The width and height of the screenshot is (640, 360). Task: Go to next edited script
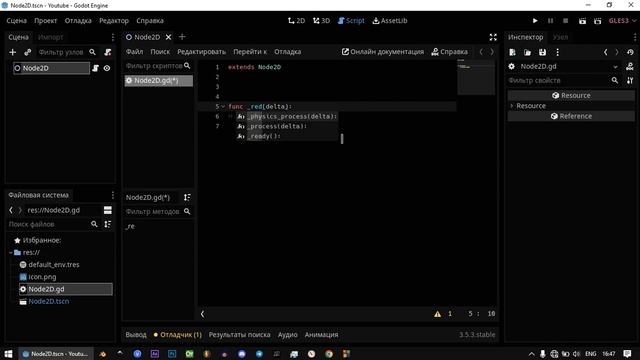492,52
